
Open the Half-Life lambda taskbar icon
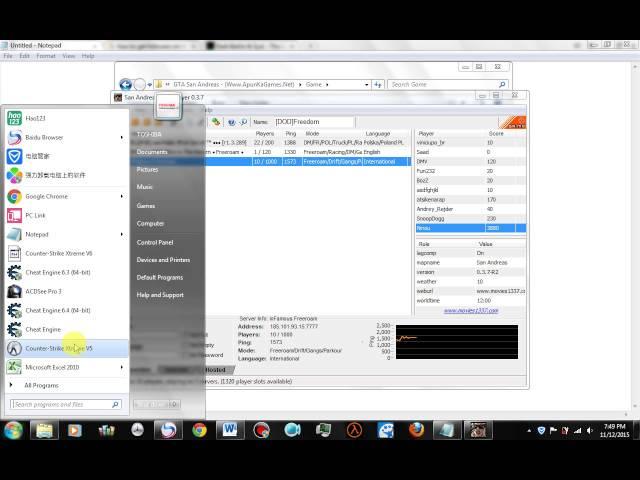354,430
